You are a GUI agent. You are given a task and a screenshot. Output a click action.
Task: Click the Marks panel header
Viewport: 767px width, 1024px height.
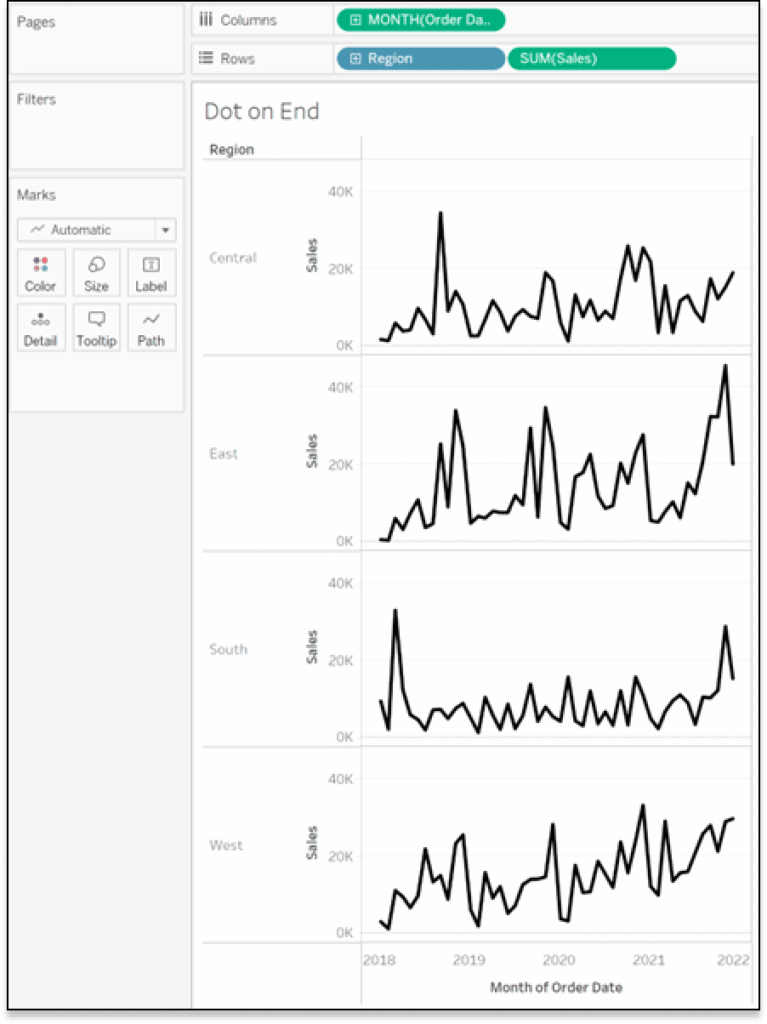click(x=36, y=194)
